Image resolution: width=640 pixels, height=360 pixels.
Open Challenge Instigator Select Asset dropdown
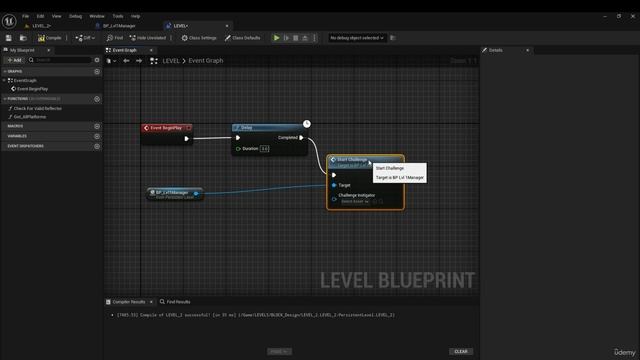click(x=355, y=201)
